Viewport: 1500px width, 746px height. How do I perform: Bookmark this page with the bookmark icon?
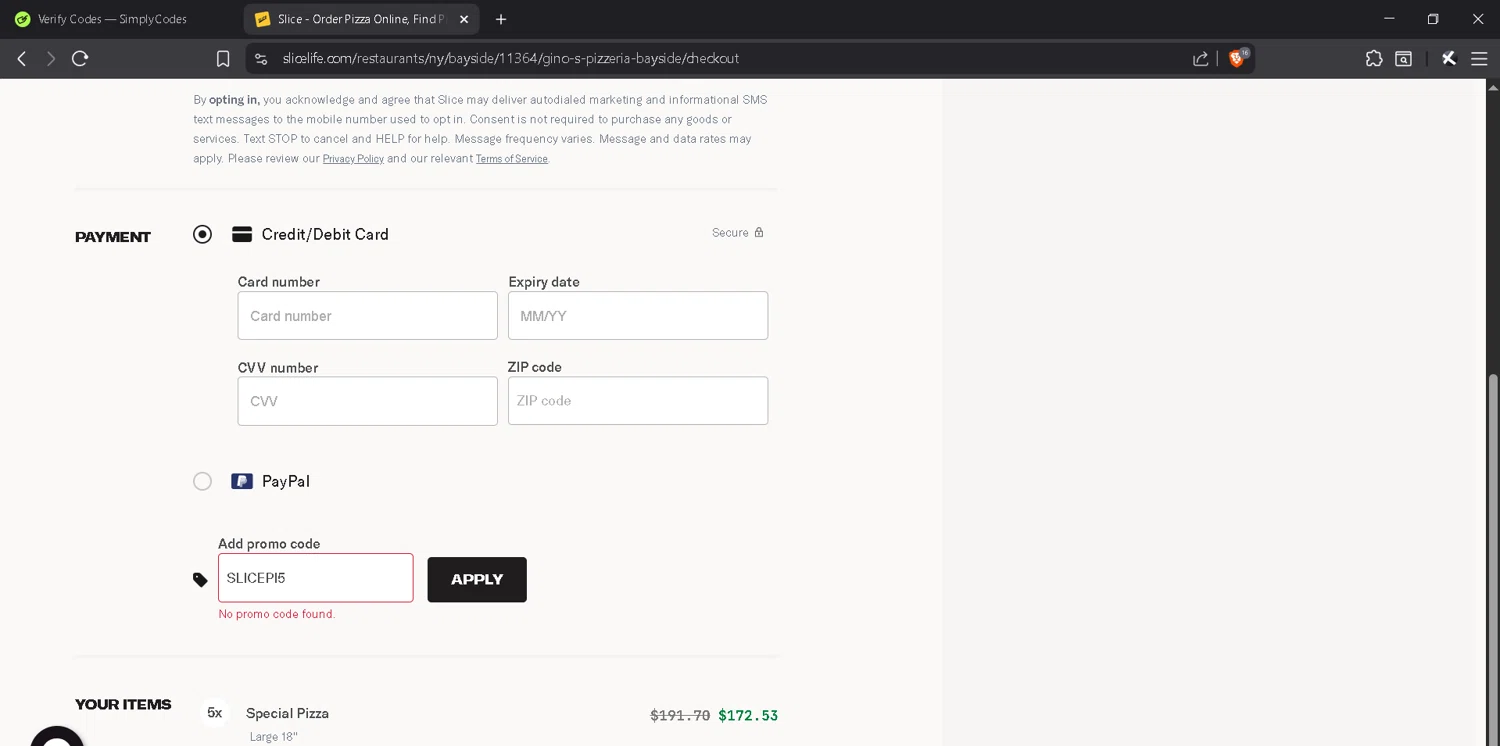(x=223, y=59)
